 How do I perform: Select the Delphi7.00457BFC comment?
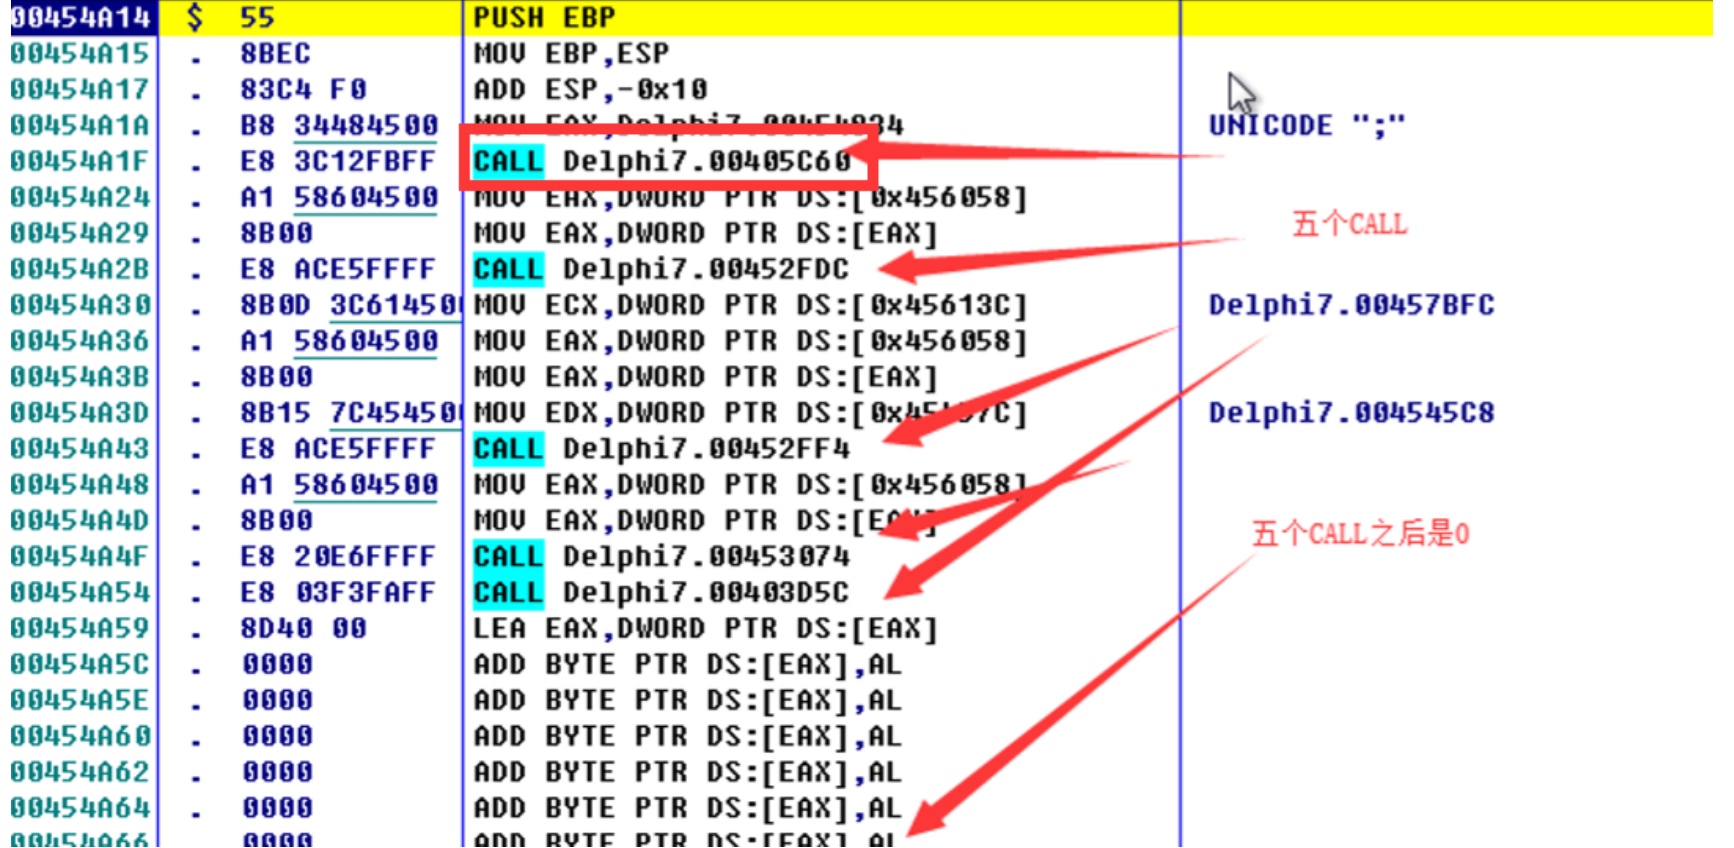[1351, 305]
